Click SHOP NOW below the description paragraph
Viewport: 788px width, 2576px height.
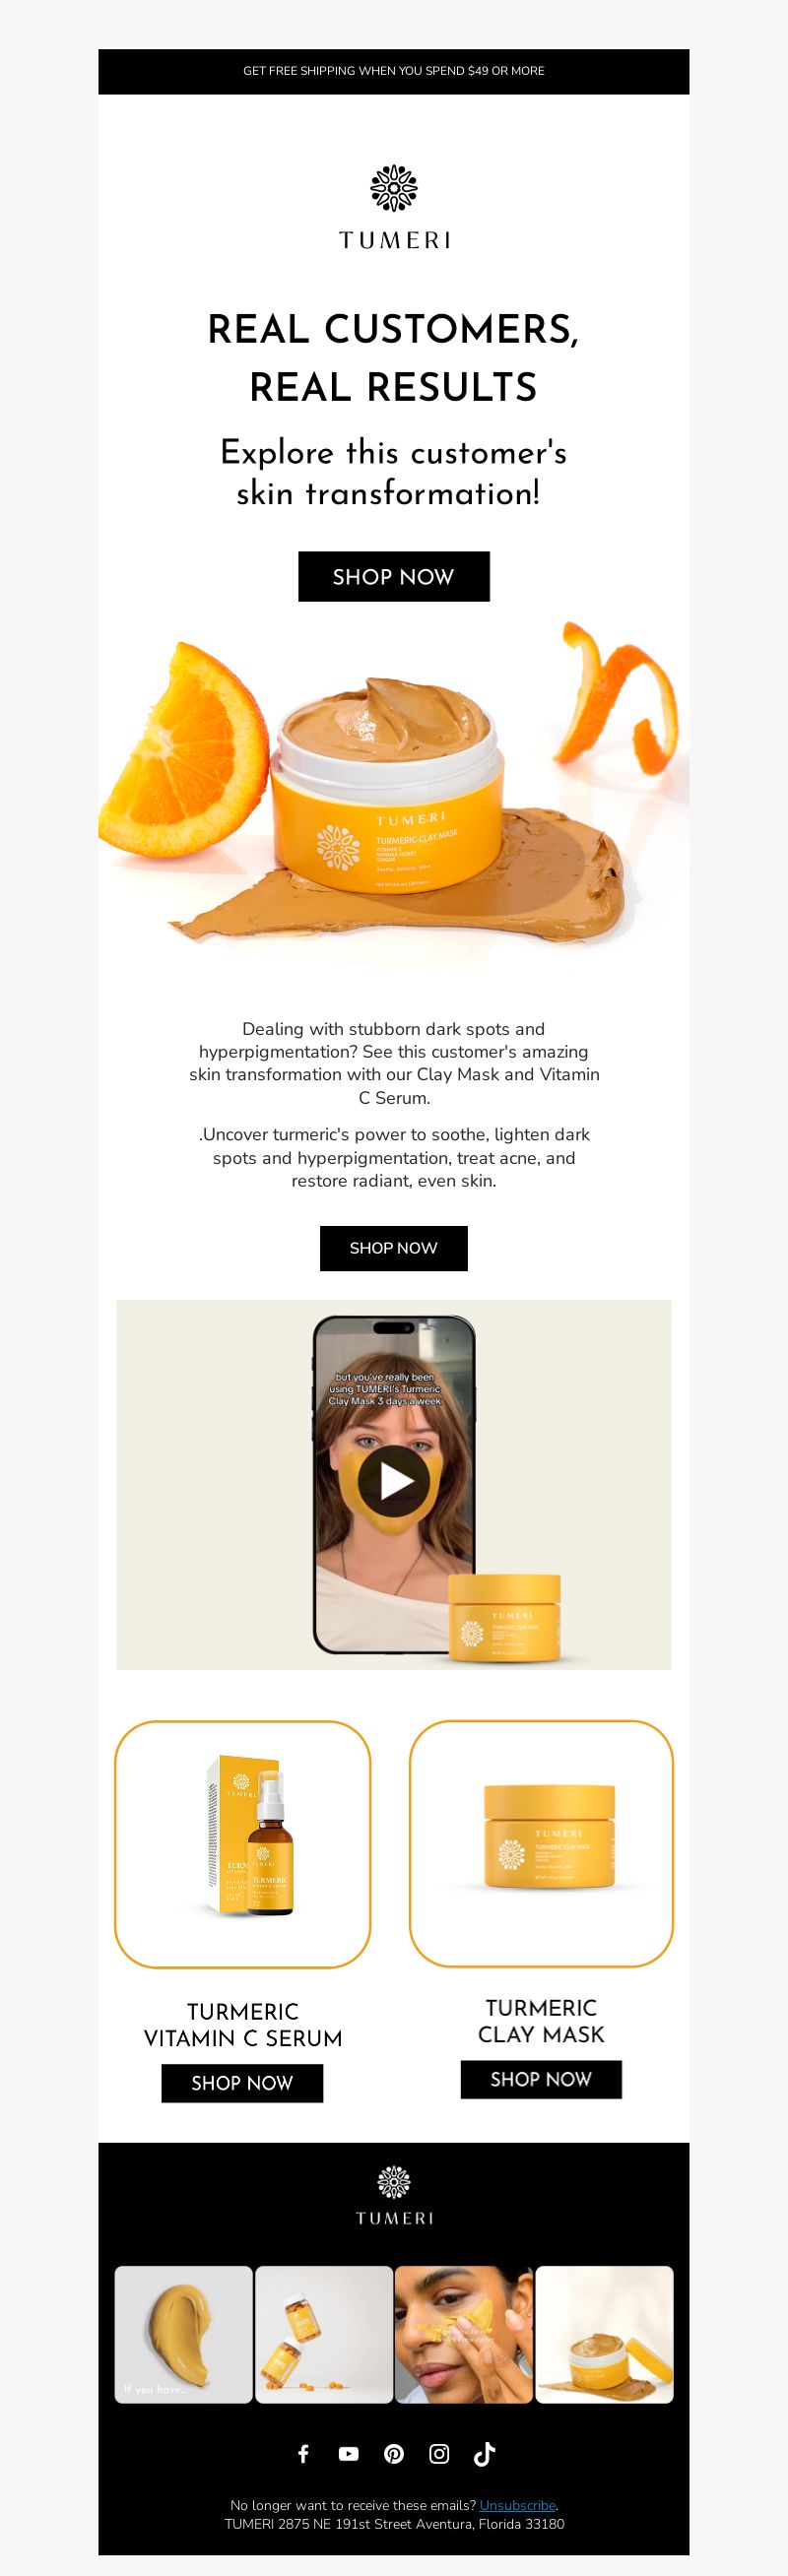tap(394, 1248)
